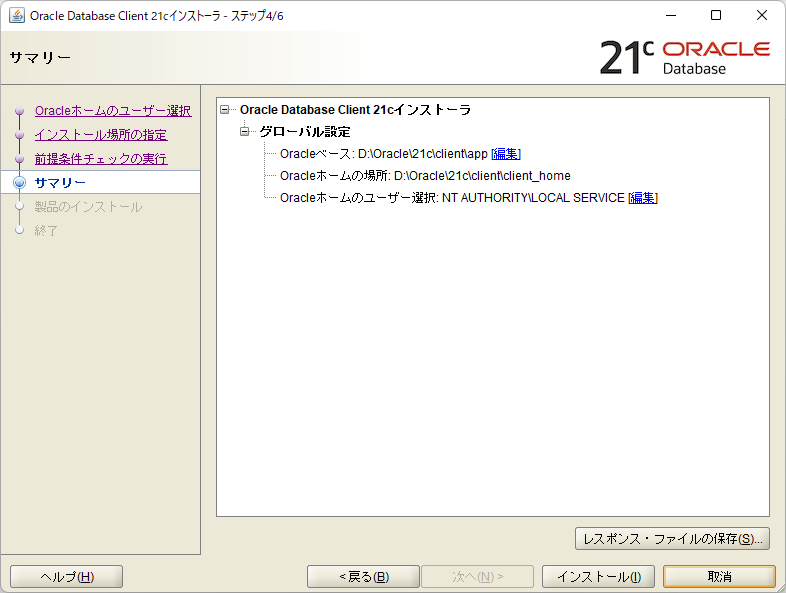Open help with the ヘルプ(H) button

[67, 577]
